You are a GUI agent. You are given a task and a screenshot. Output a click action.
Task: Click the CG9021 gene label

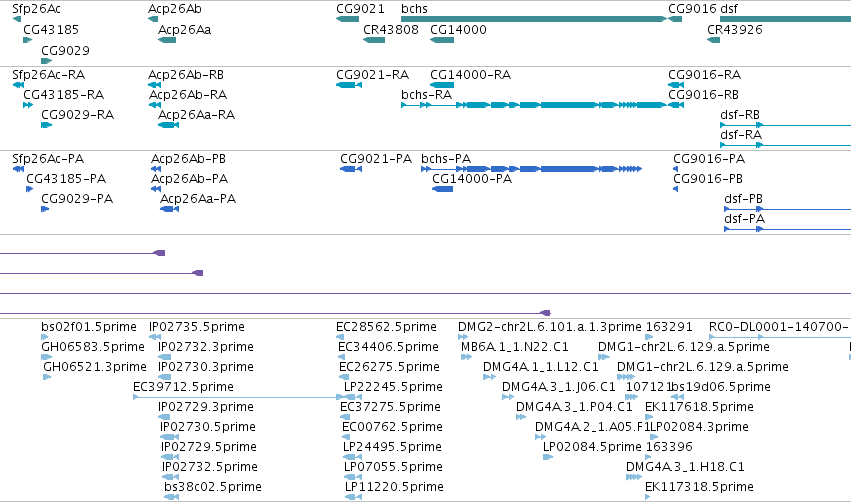360,9
